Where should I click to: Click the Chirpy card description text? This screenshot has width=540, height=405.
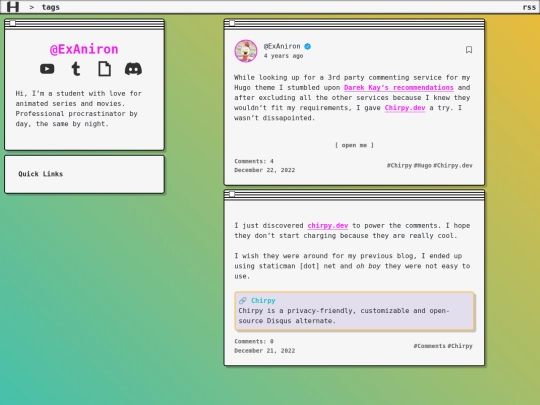click(x=344, y=316)
